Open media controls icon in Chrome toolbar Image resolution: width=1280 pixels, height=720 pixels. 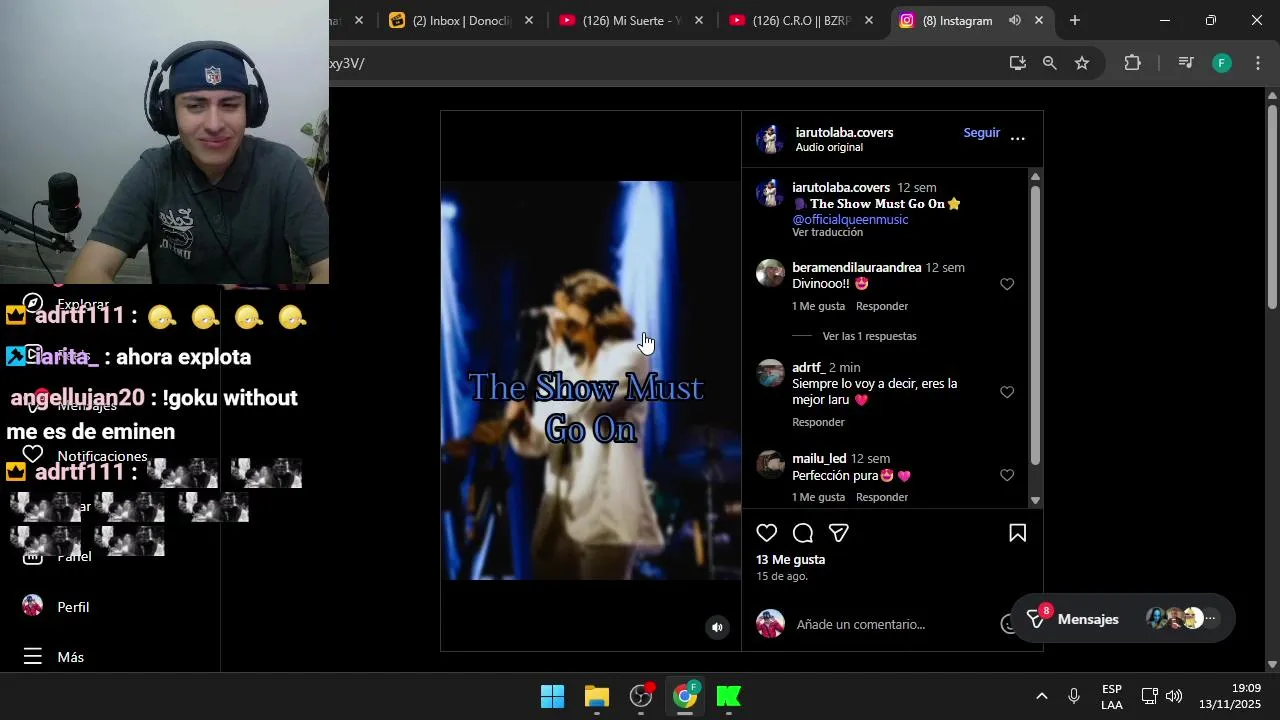[x=1186, y=63]
